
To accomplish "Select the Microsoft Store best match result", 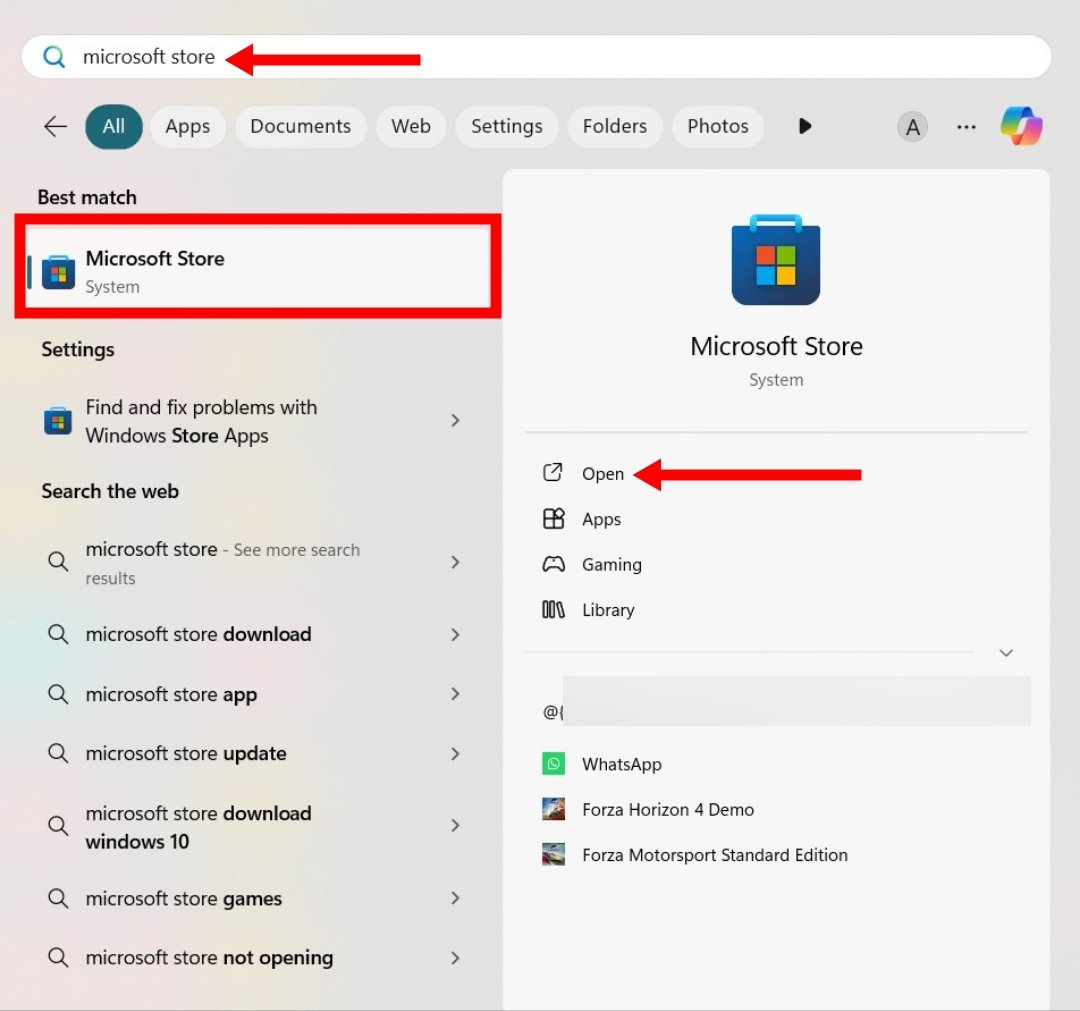I will (x=258, y=267).
